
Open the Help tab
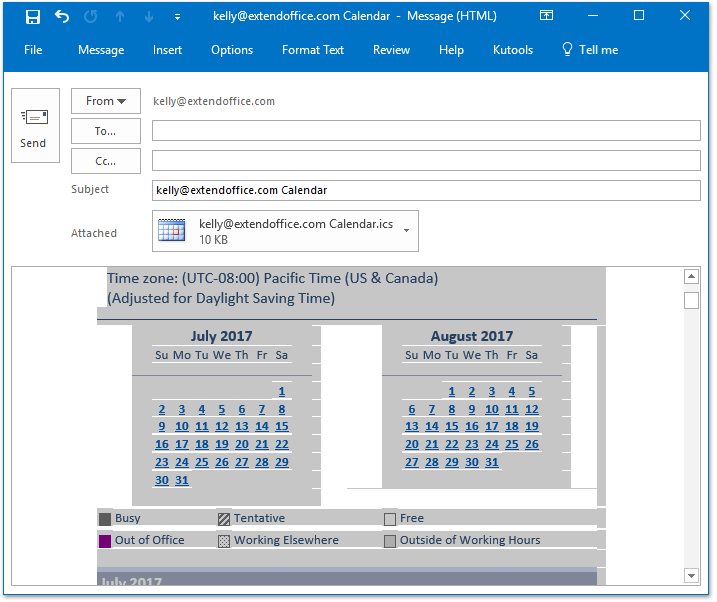point(451,50)
